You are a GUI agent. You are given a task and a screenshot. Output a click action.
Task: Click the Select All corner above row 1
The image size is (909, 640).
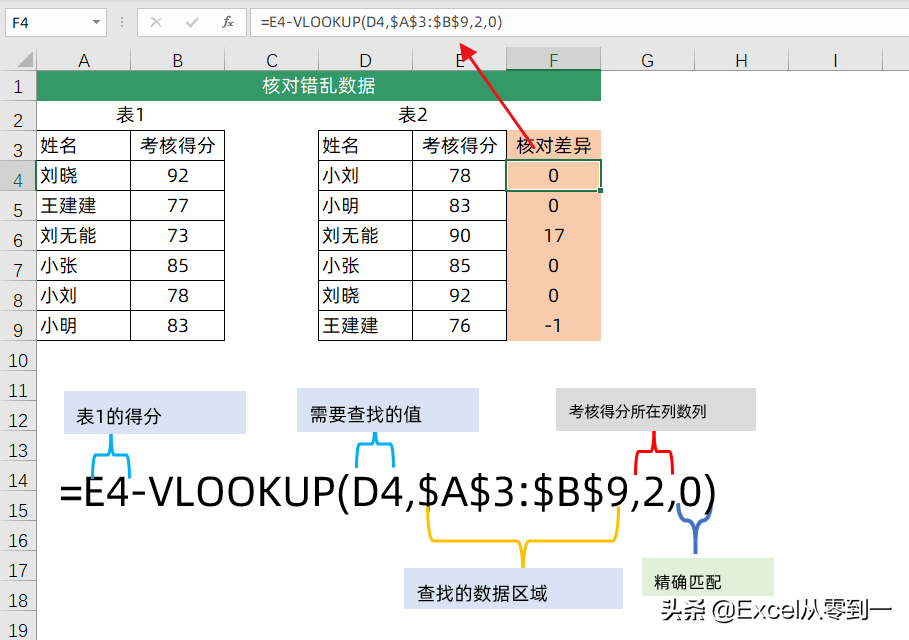(18, 60)
